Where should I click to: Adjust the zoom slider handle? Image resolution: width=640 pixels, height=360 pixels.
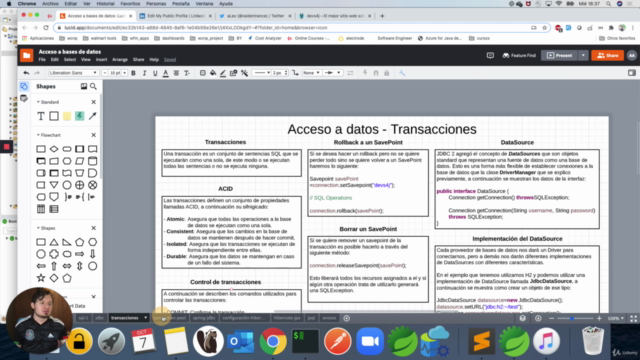pyautogui.click(x=572, y=318)
